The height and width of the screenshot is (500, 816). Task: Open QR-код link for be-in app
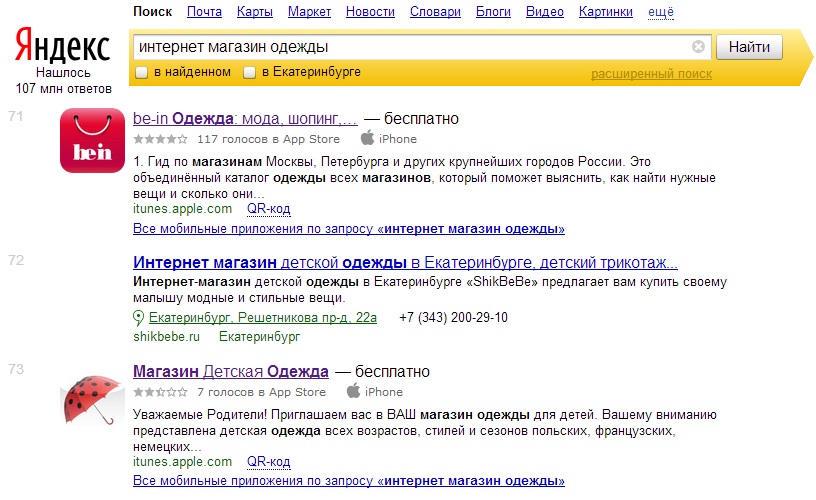[x=269, y=209]
